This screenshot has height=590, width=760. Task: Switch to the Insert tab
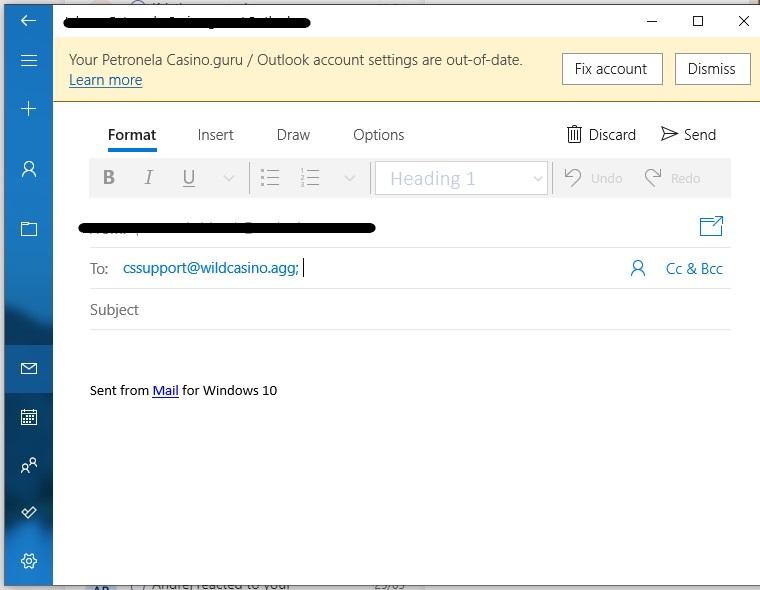pyautogui.click(x=215, y=135)
